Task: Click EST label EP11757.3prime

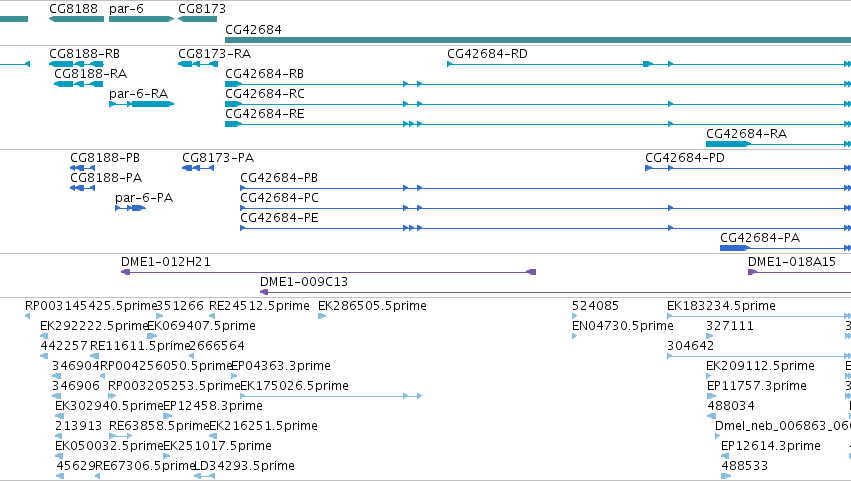Action: (757, 386)
